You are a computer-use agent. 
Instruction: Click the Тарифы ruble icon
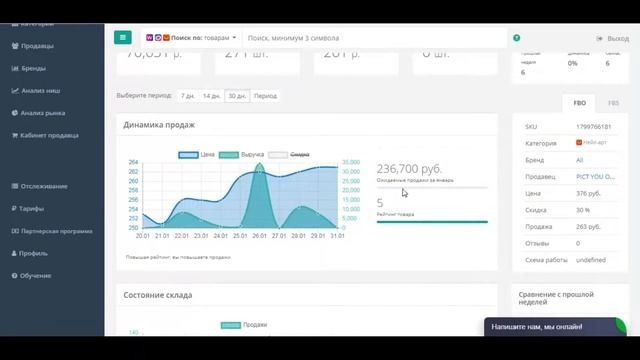point(14,209)
